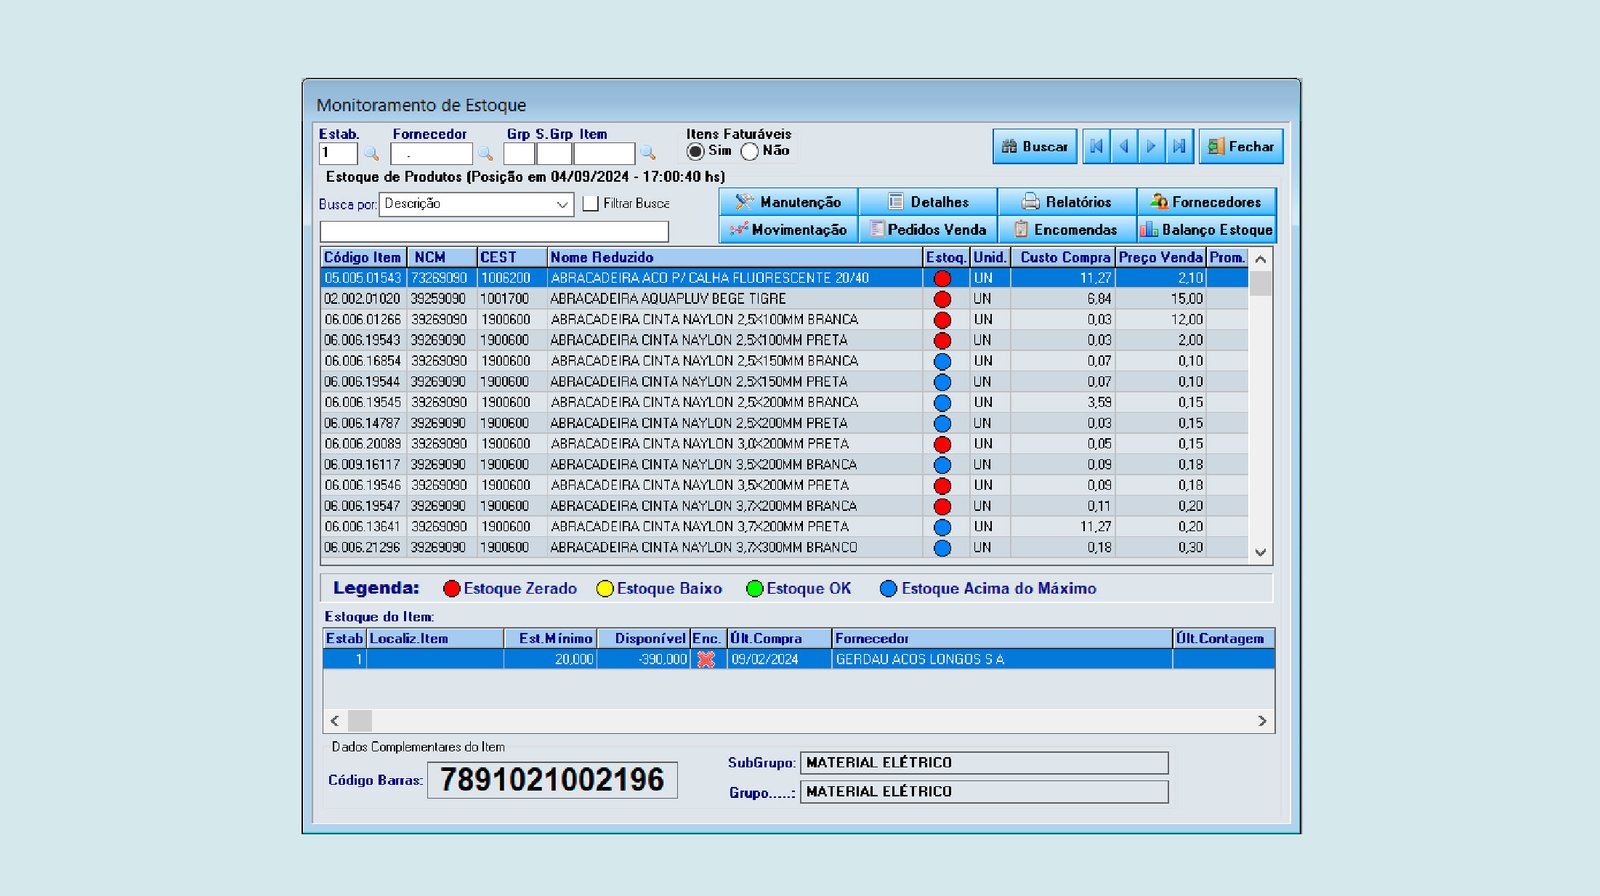Click right arrow of Estoque do Item scrollbar
Viewport: 1600px width, 896px height.
pos(1262,721)
